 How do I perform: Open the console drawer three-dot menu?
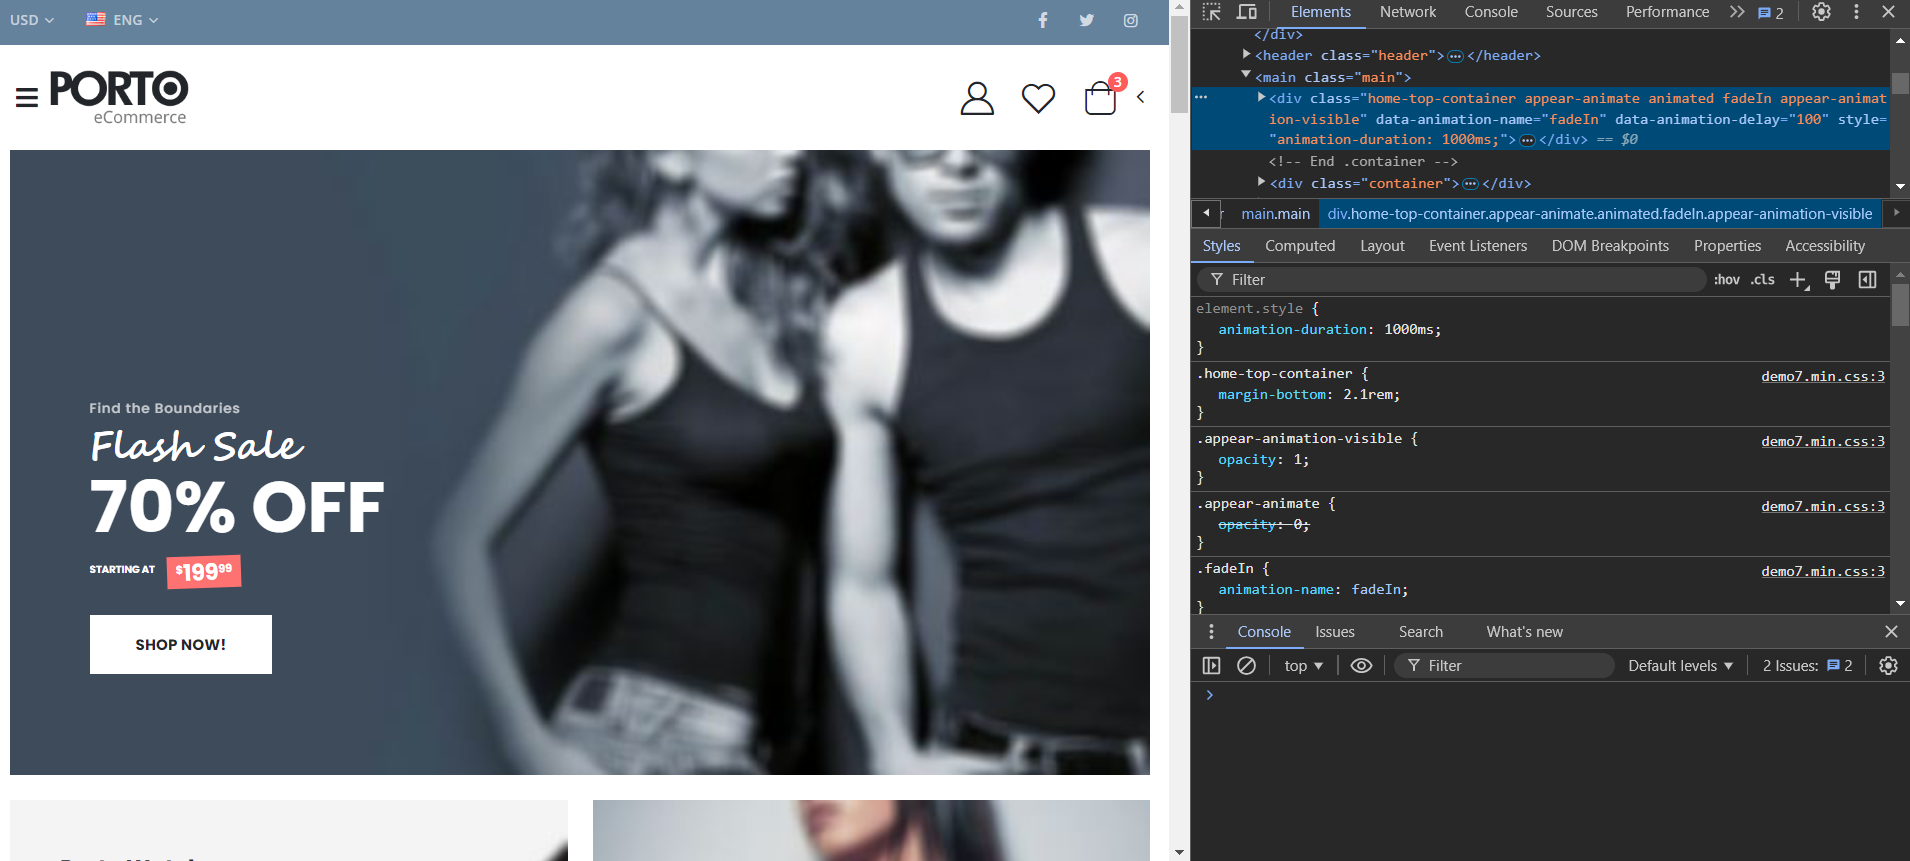pyautogui.click(x=1211, y=632)
